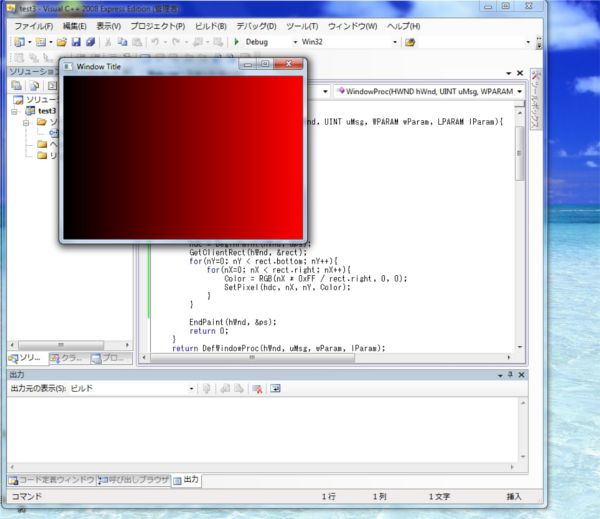Switch to the ソリ... Solution Explorer tab
Image resolution: width=600 pixels, height=519 pixels.
(x=28, y=358)
